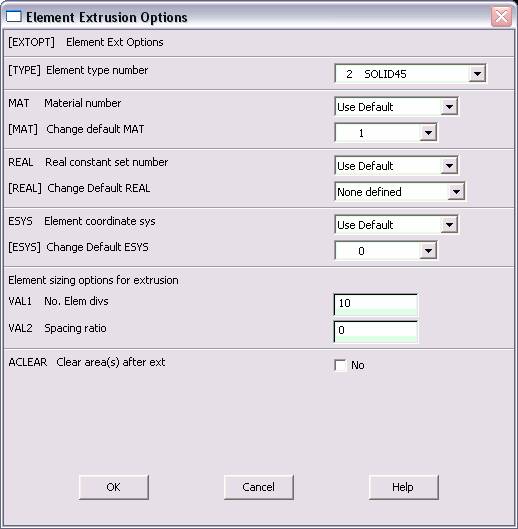The height and width of the screenshot is (529, 518).
Task: Open the Change default MAT dropdown
Action: coord(386,133)
